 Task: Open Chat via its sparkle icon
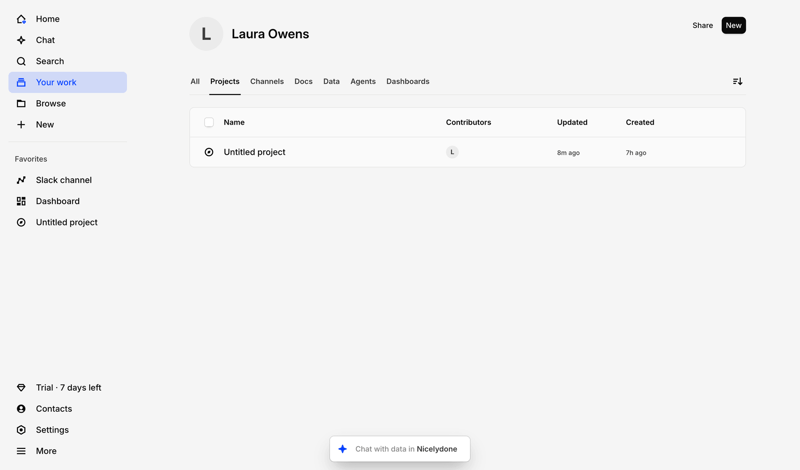pyautogui.click(x=21, y=40)
